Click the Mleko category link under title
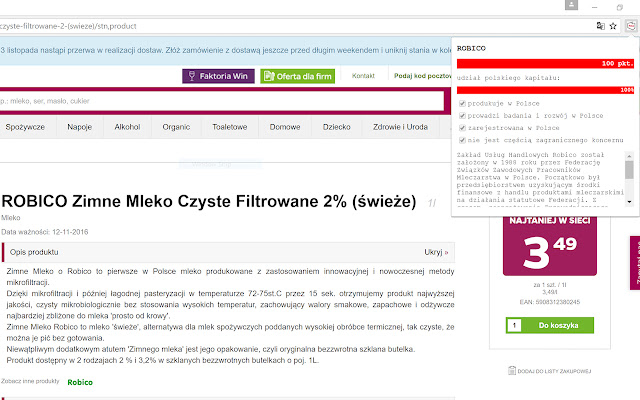Image resolution: width=640 pixels, height=400 pixels. pyautogui.click(x=11, y=218)
